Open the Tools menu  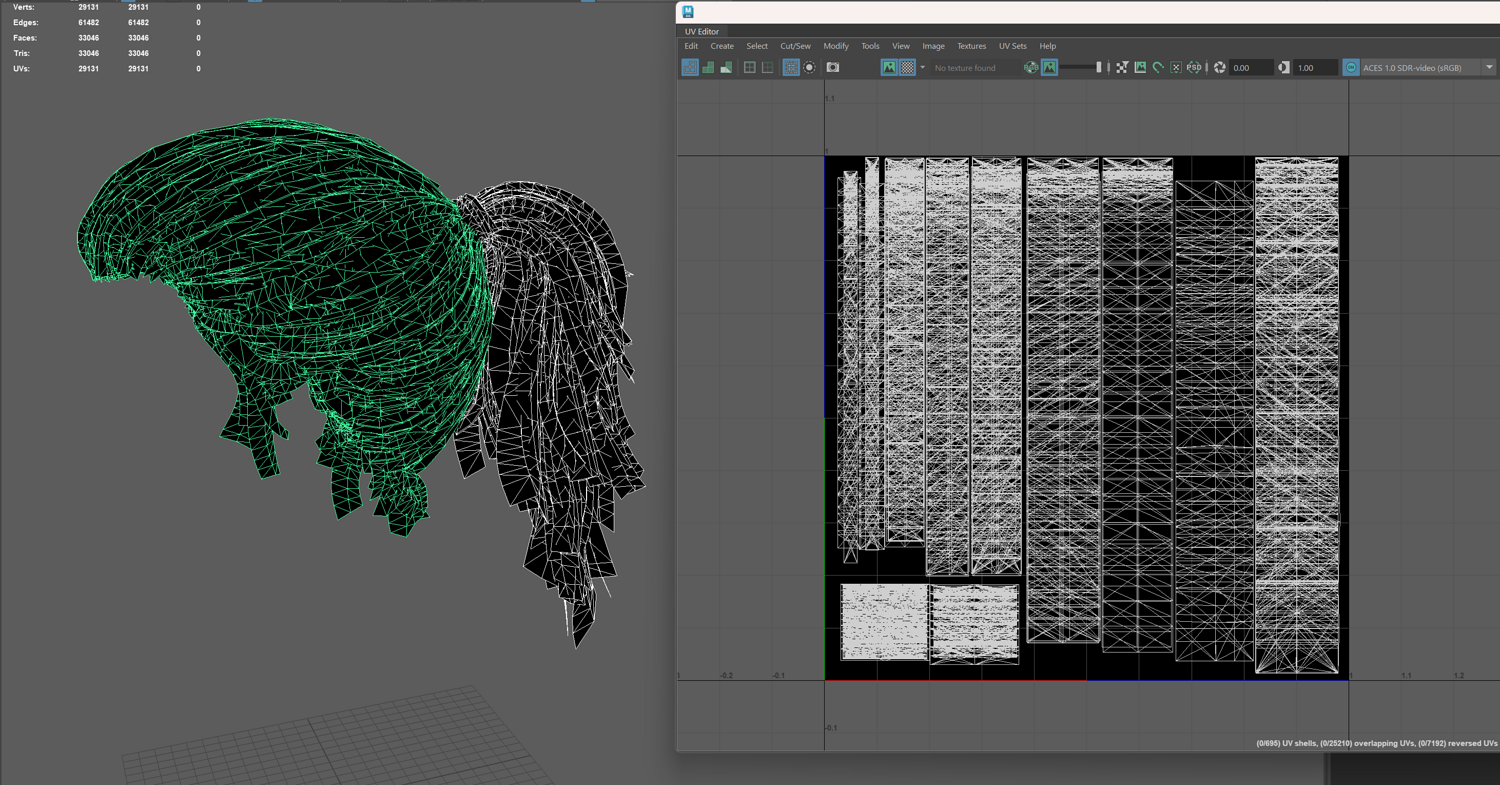[x=870, y=46]
